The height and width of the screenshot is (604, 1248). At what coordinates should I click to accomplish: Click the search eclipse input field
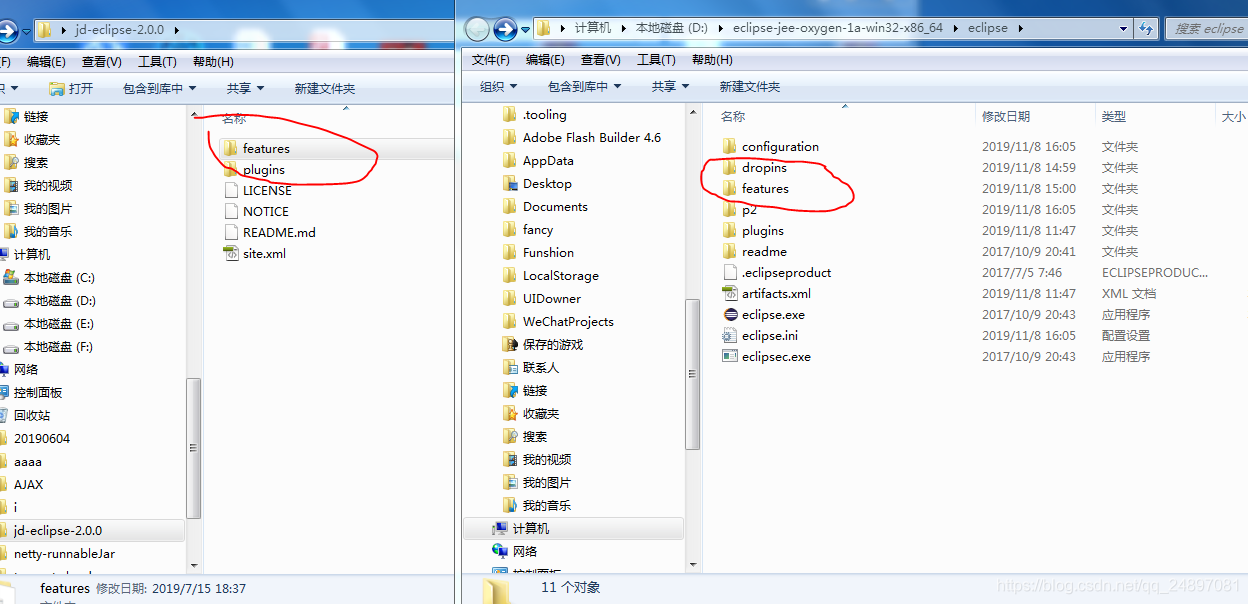tap(1208, 28)
